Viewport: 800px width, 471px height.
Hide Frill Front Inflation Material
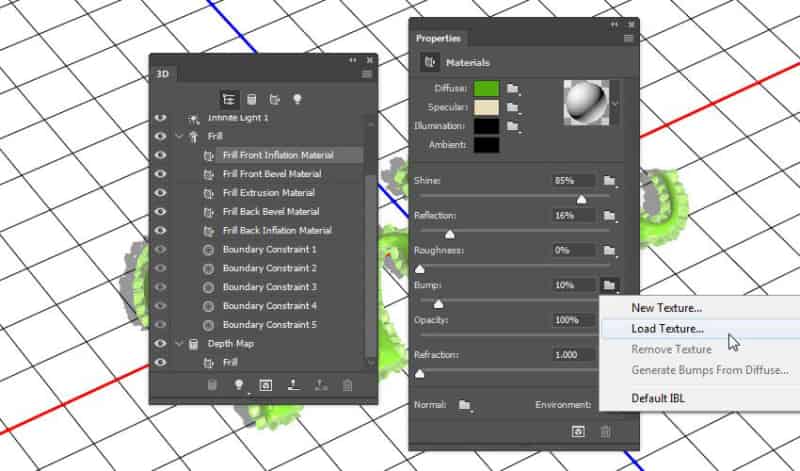coord(160,155)
